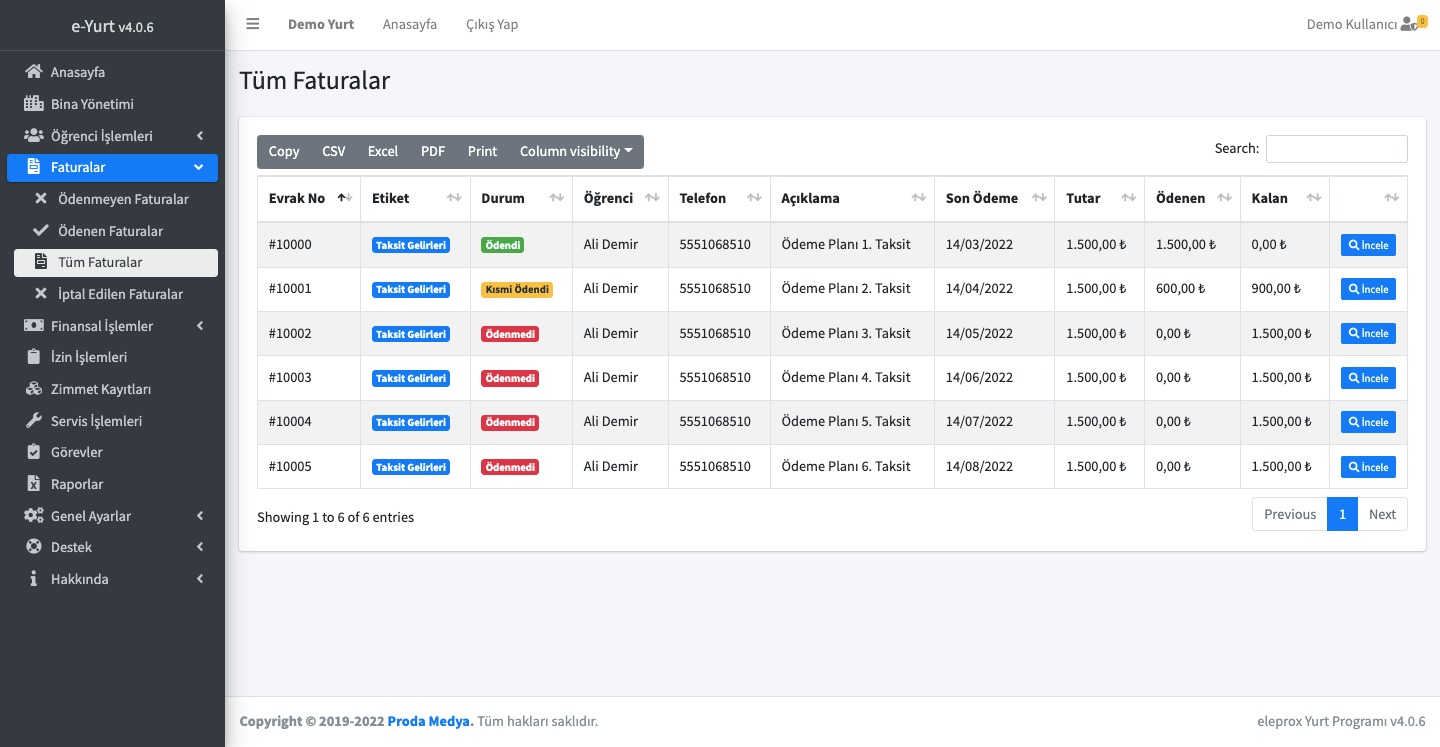Screen dimensions: 1440x747
Task: Click the Demo Kullanıcı user icon
Action: (1409, 24)
